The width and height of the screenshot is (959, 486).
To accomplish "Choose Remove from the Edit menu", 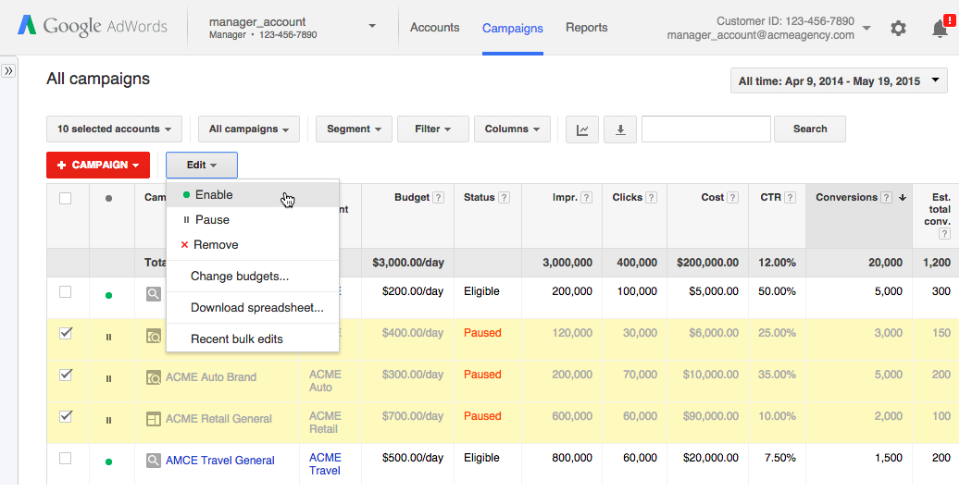I will coord(253,245).
